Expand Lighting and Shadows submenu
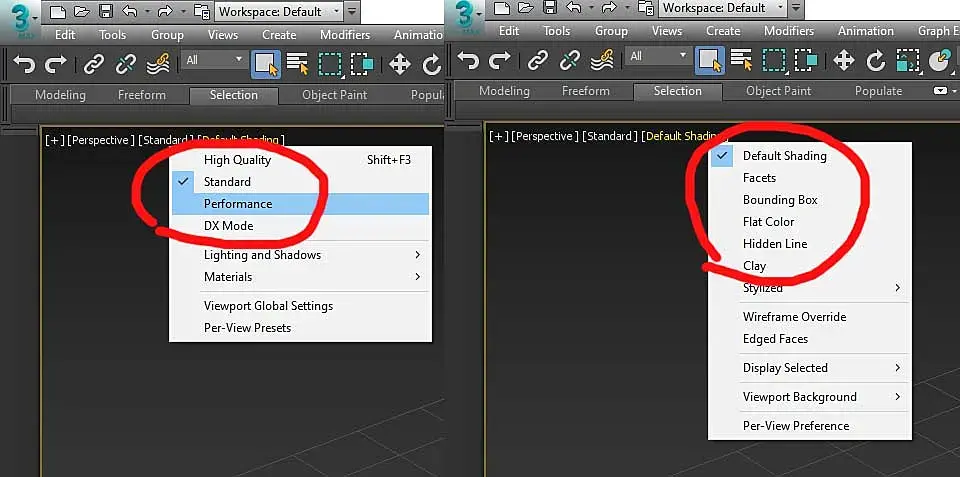The image size is (960, 477). coord(300,255)
